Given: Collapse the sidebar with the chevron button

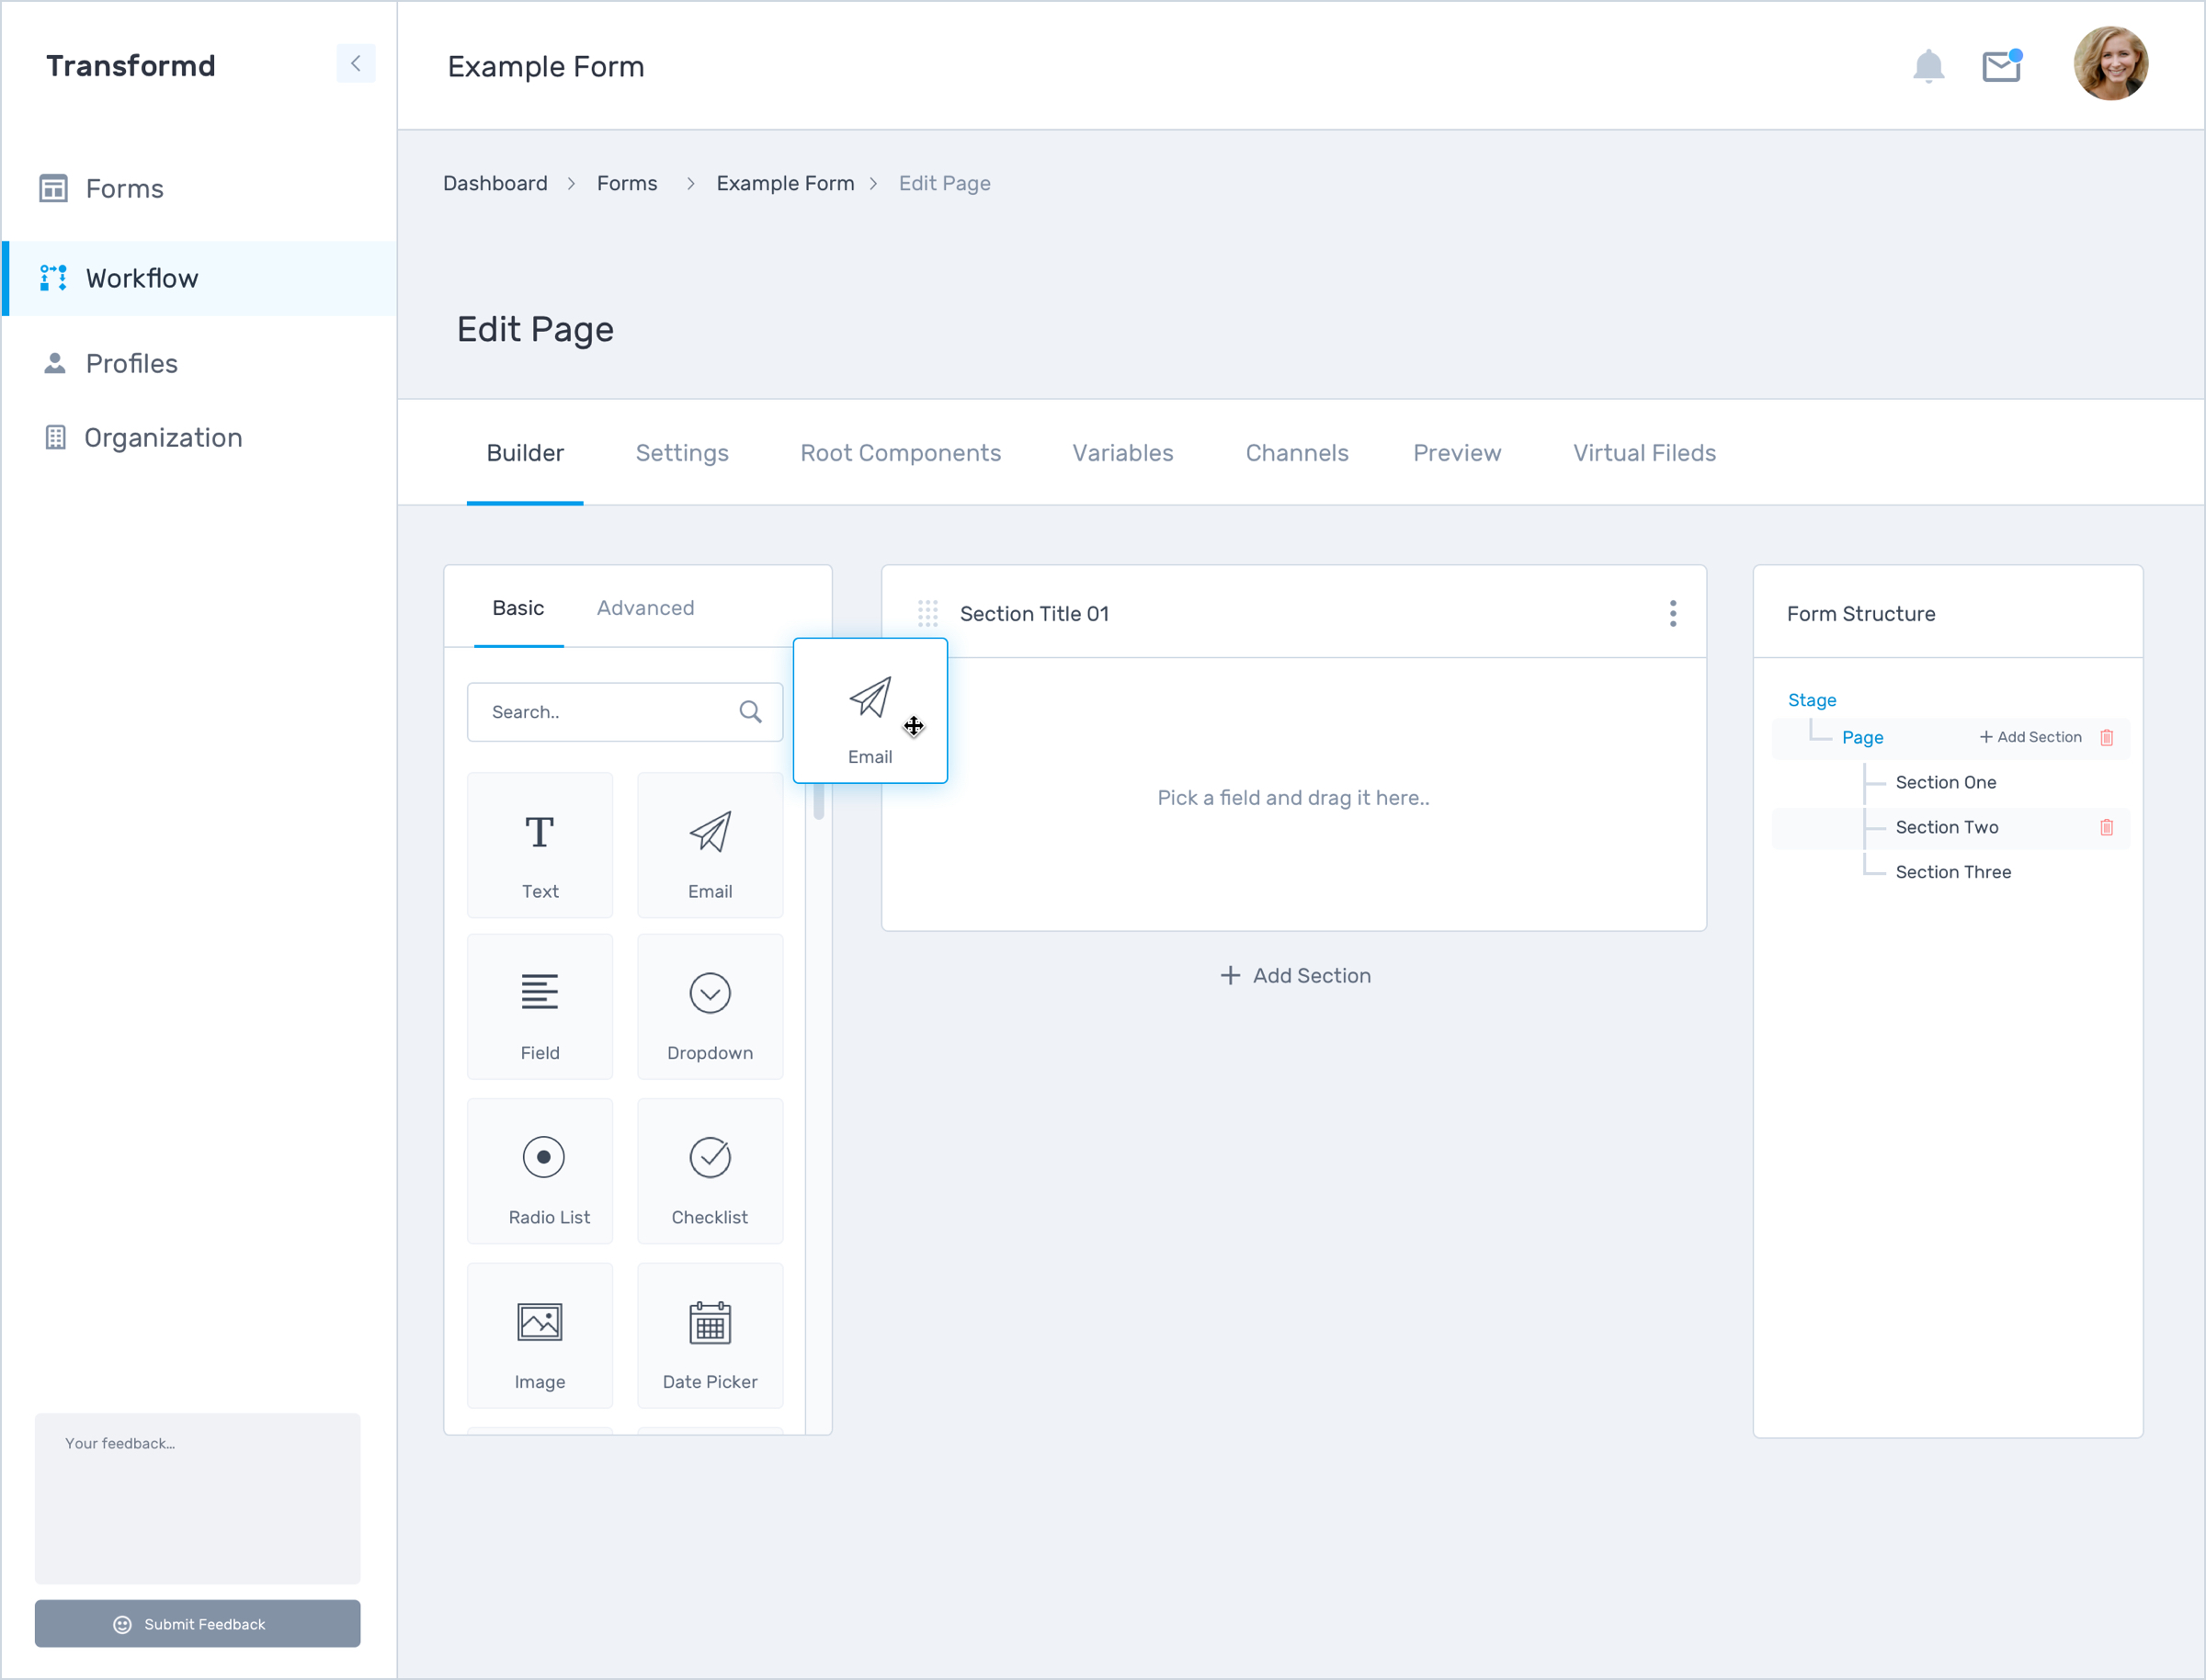Looking at the screenshot, I should point(355,64).
